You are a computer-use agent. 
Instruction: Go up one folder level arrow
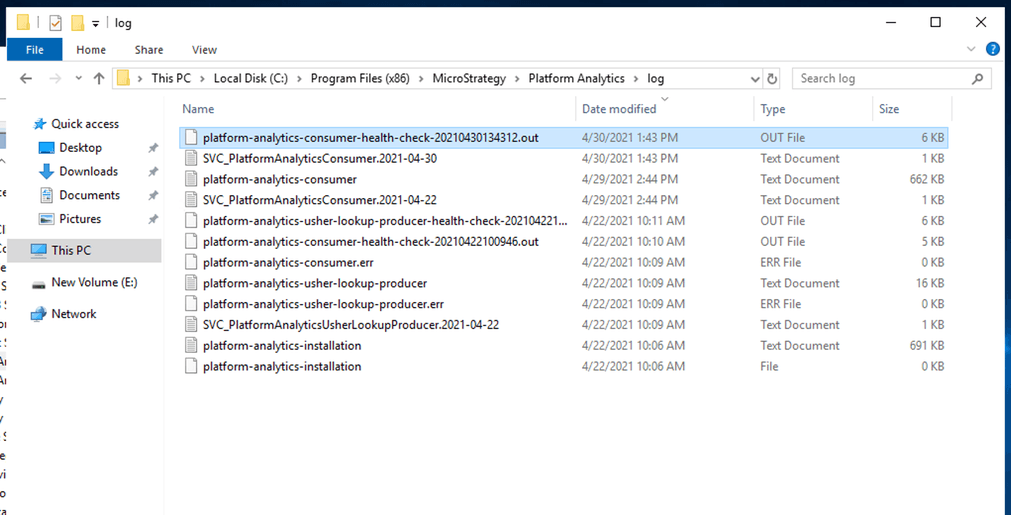[99, 79]
